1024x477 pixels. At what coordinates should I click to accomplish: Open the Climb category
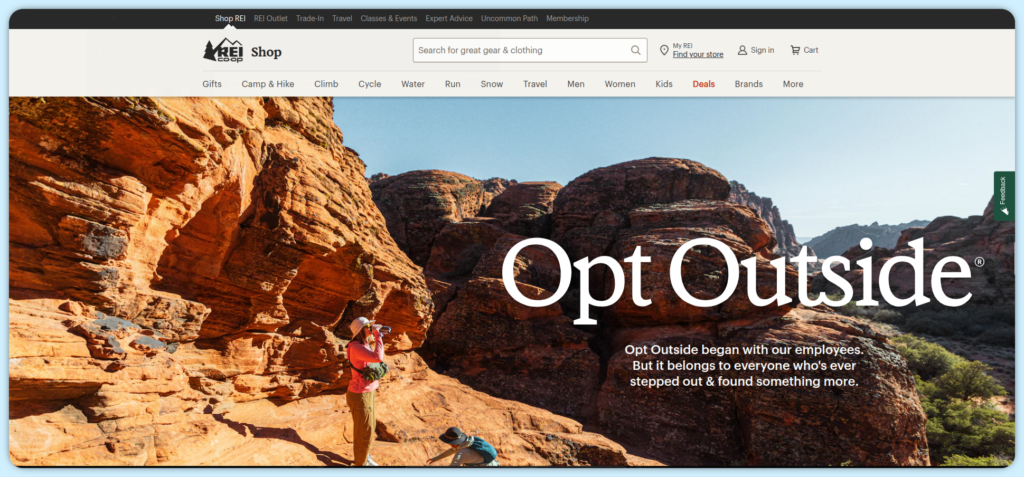click(x=326, y=84)
